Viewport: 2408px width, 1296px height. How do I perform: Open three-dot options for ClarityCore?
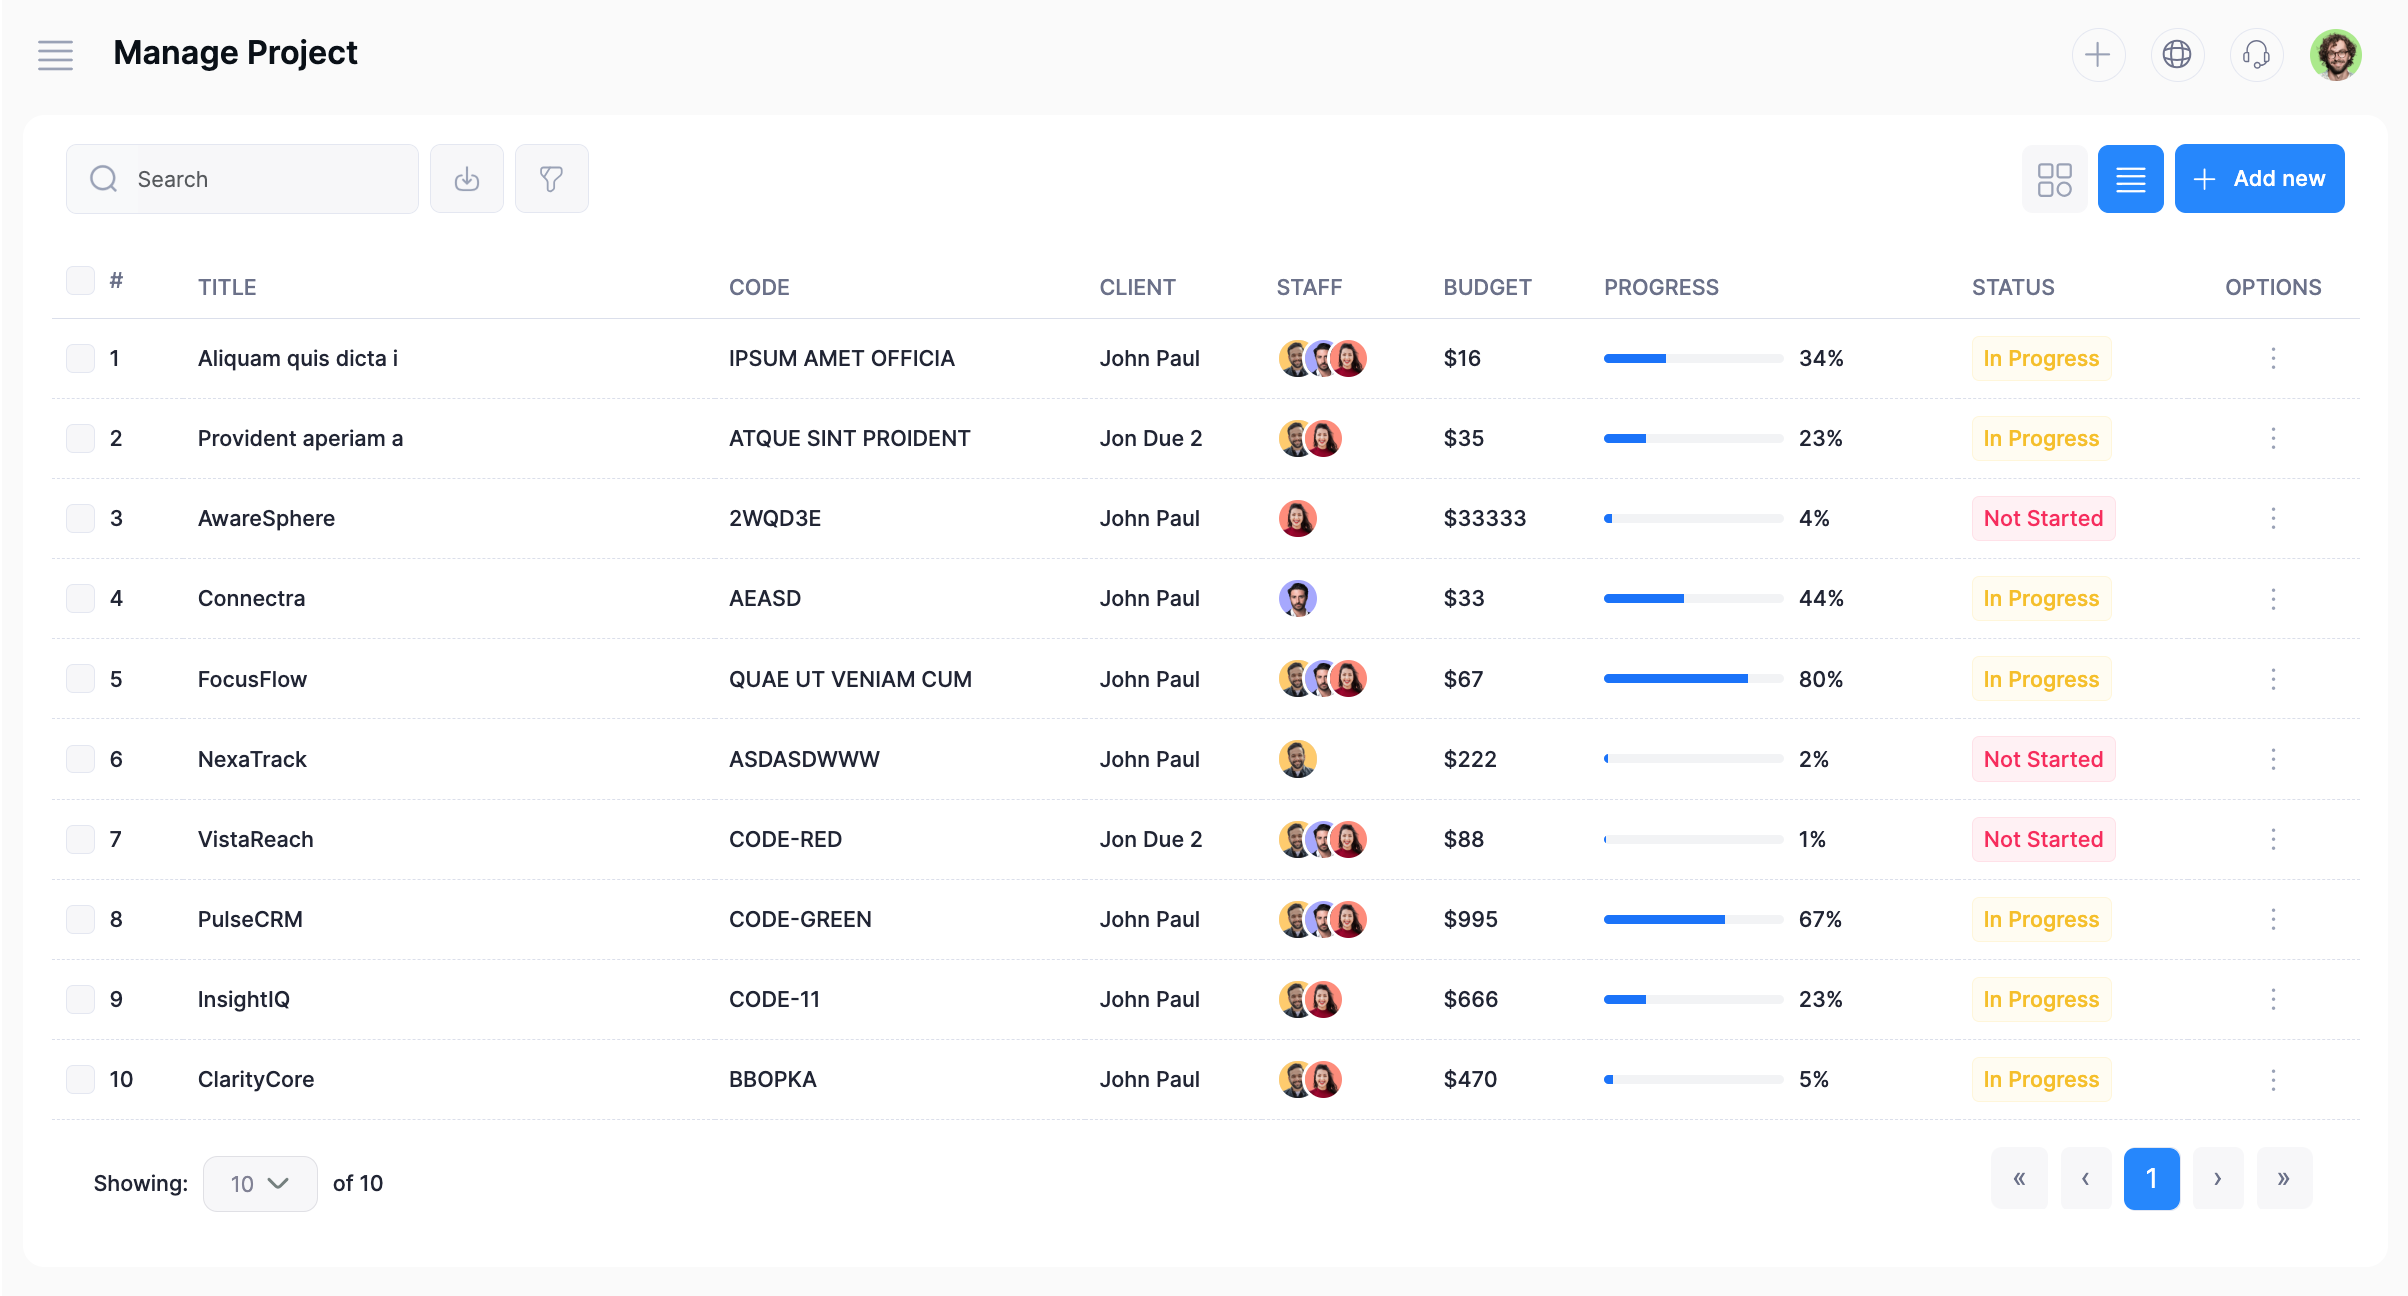[x=2273, y=1079]
